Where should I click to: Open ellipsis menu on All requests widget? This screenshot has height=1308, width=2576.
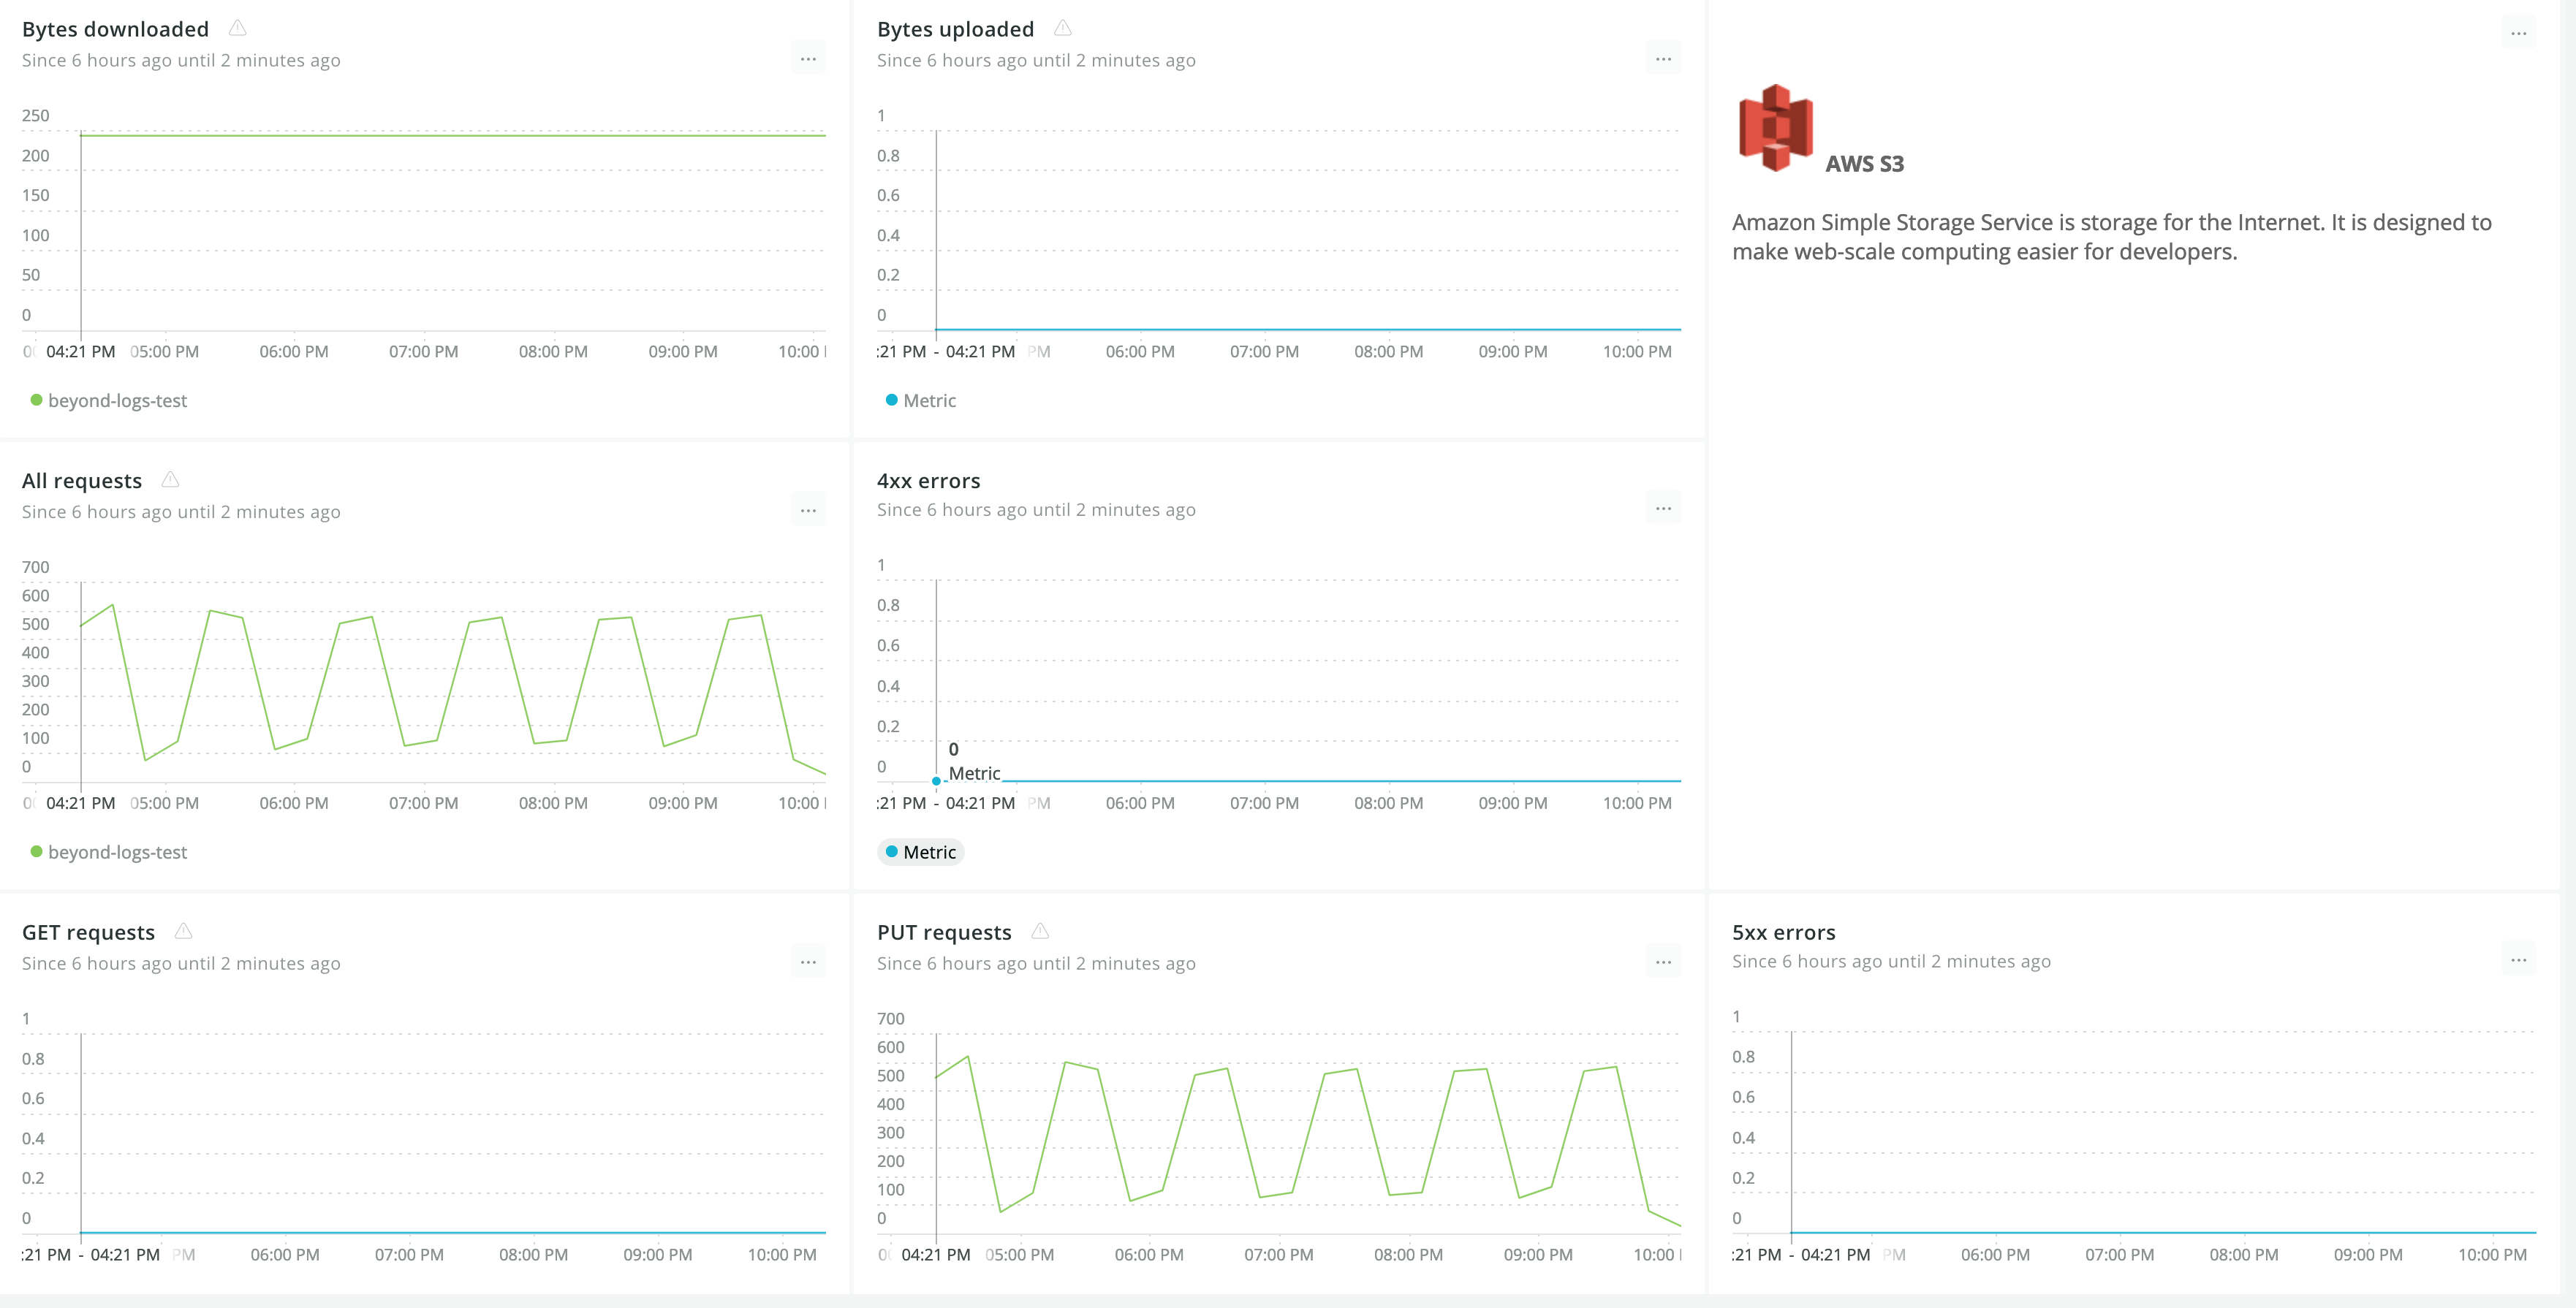click(808, 511)
